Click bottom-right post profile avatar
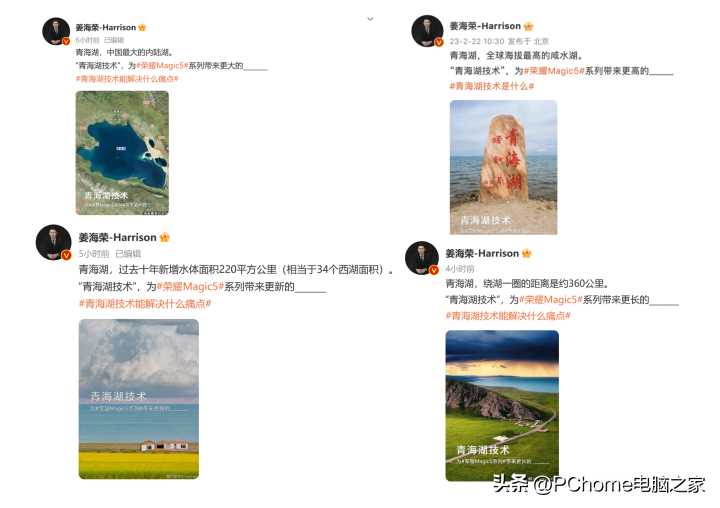 pos(422,258)
